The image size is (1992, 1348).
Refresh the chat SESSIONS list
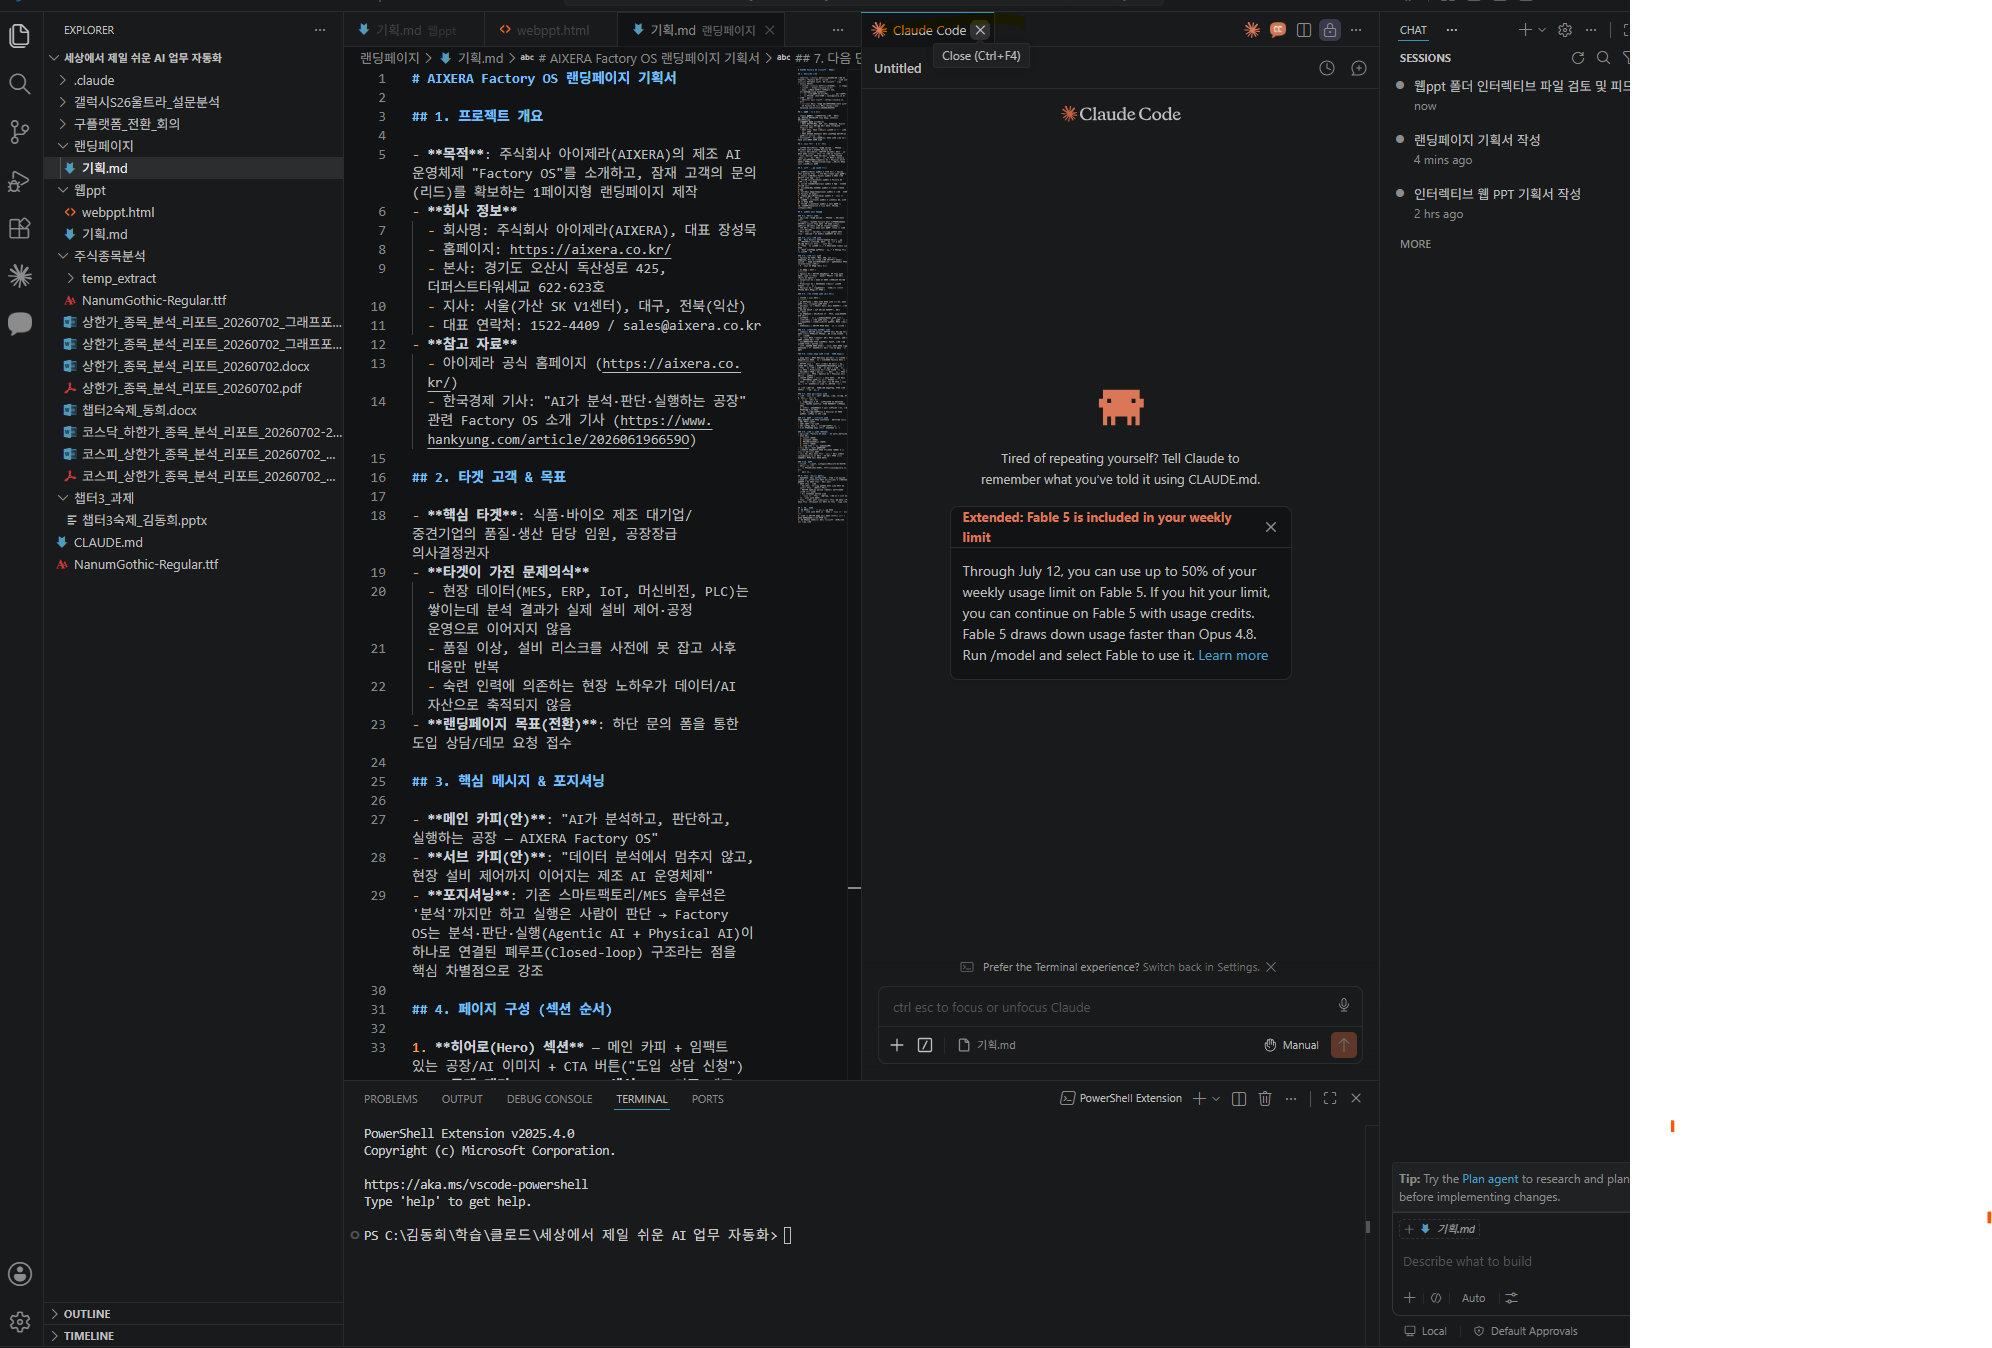point(1578,58)
